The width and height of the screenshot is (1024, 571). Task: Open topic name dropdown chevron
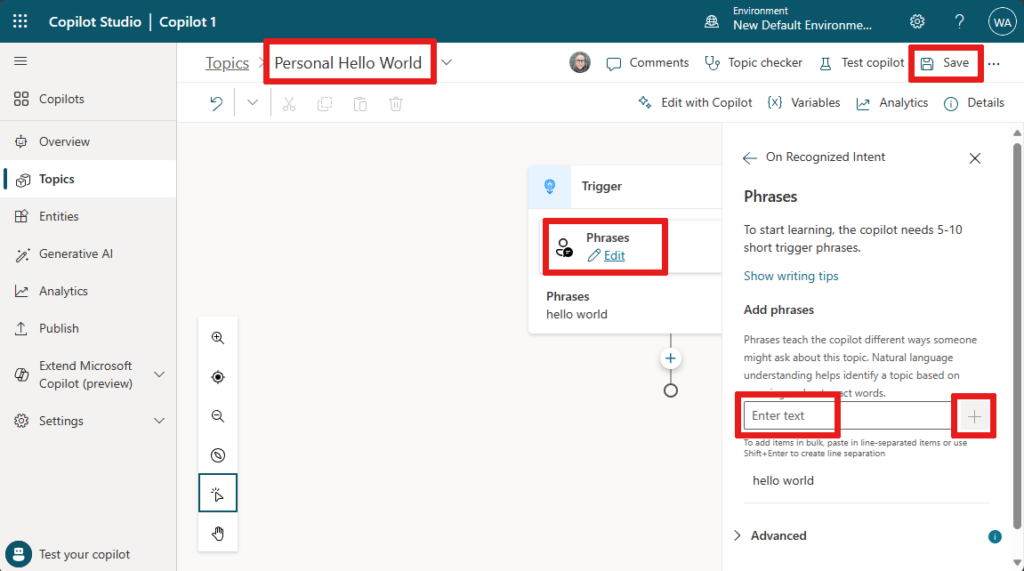coord(447,63)
